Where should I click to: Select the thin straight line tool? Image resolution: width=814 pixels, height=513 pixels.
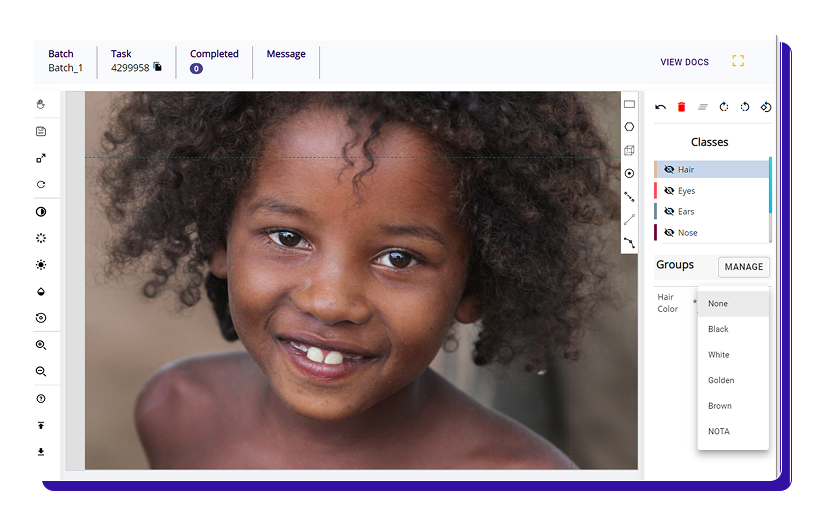[629, 220]
